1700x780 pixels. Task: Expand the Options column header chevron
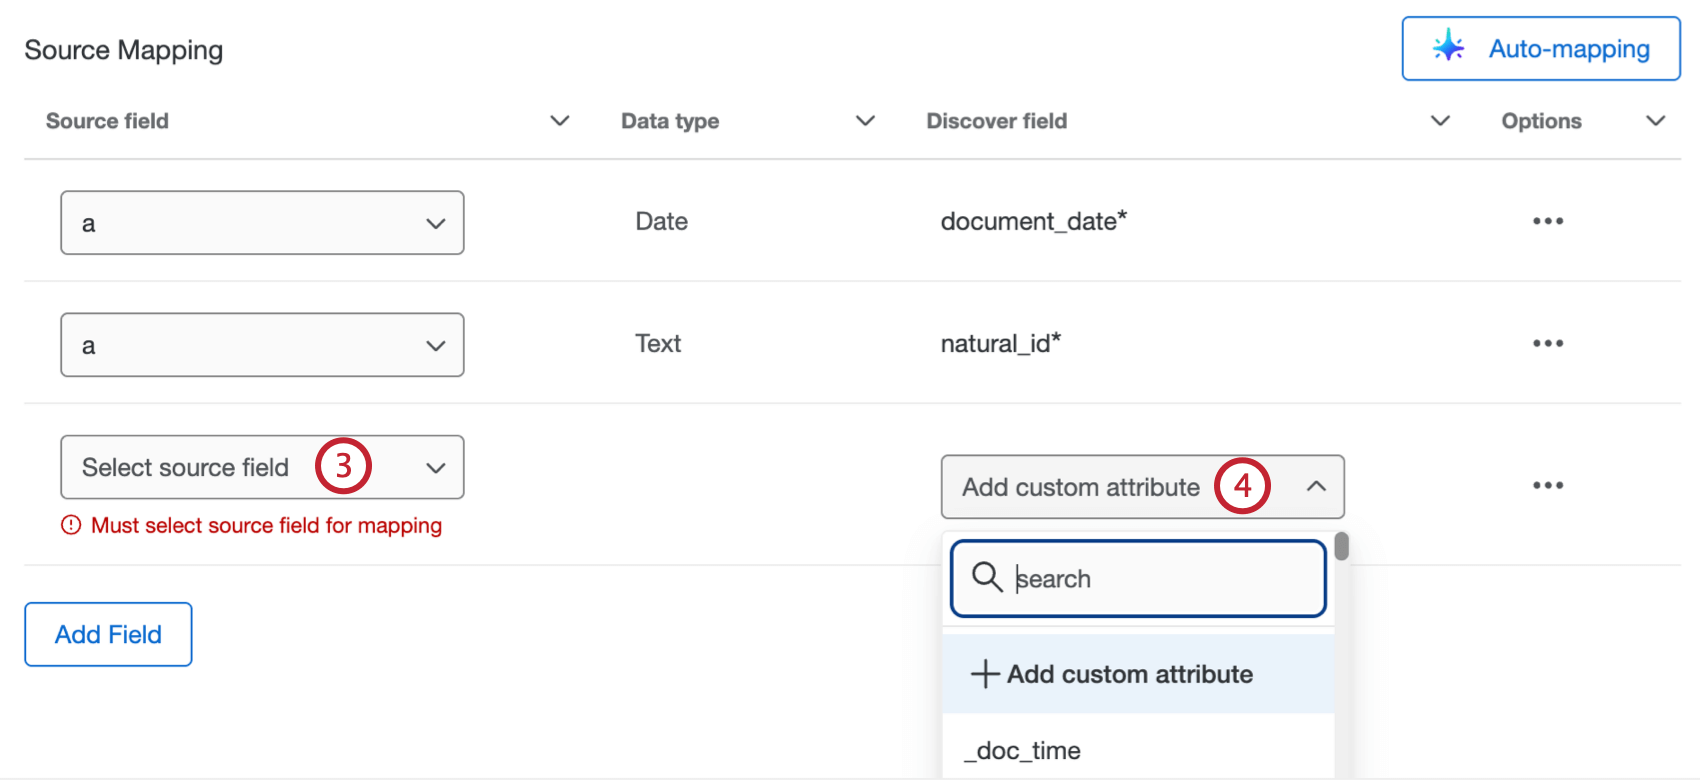(x=1656, y=121)
